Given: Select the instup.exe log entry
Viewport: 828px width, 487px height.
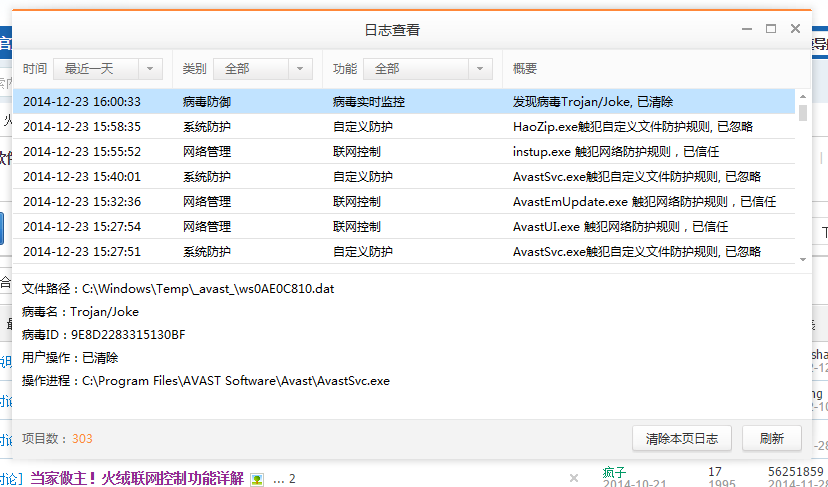Looking at the screenshot, I should (x=404, y=152).
